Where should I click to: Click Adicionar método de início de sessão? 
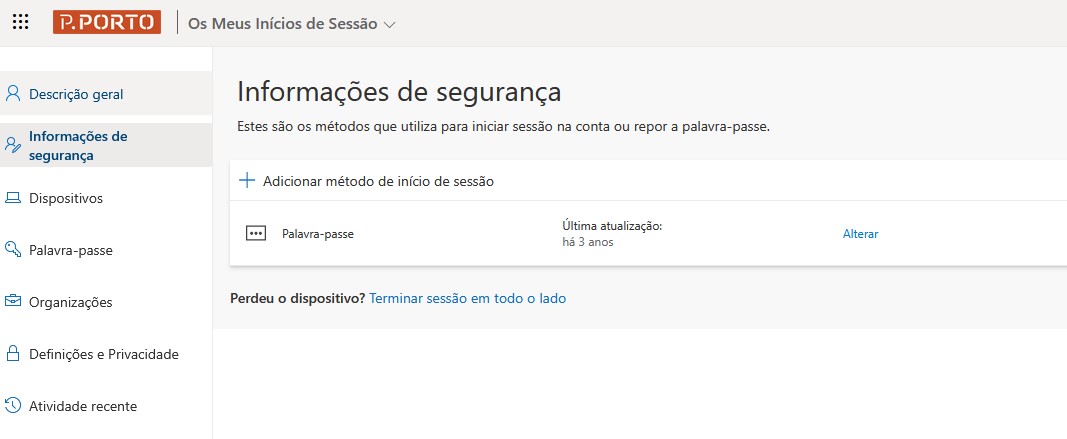[378, 181]
